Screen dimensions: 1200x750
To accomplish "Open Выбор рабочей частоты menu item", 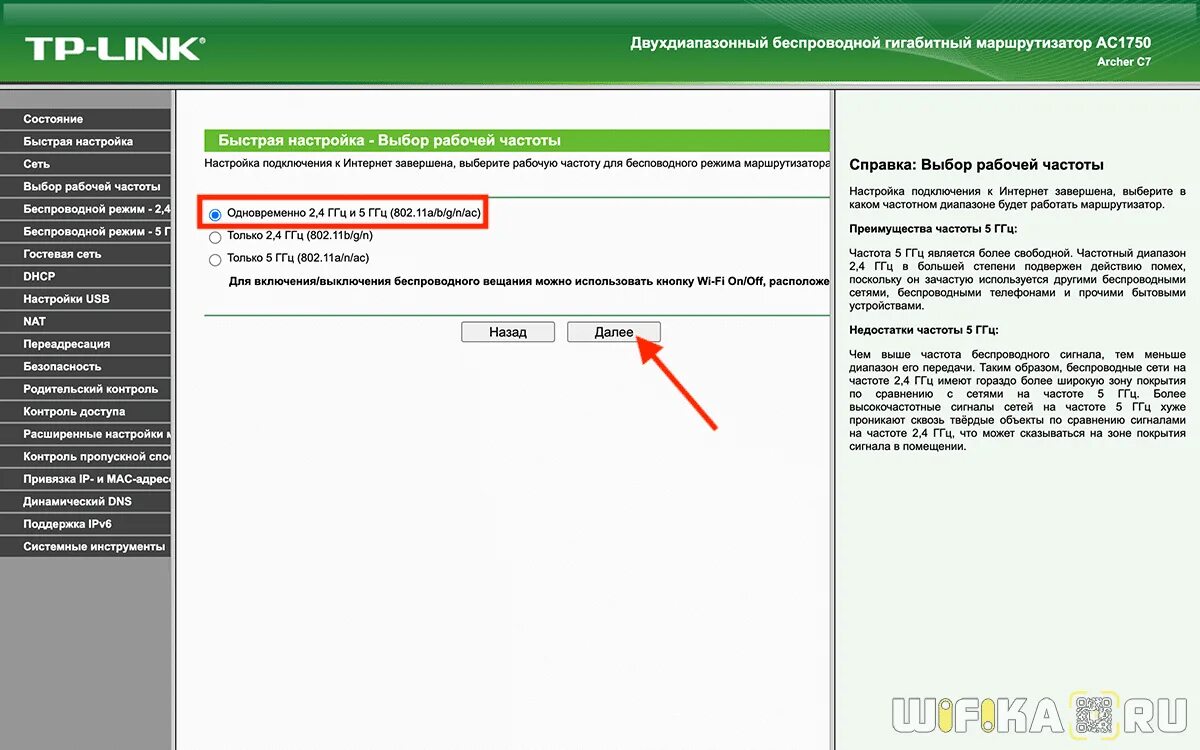I will tap(85, 186).
